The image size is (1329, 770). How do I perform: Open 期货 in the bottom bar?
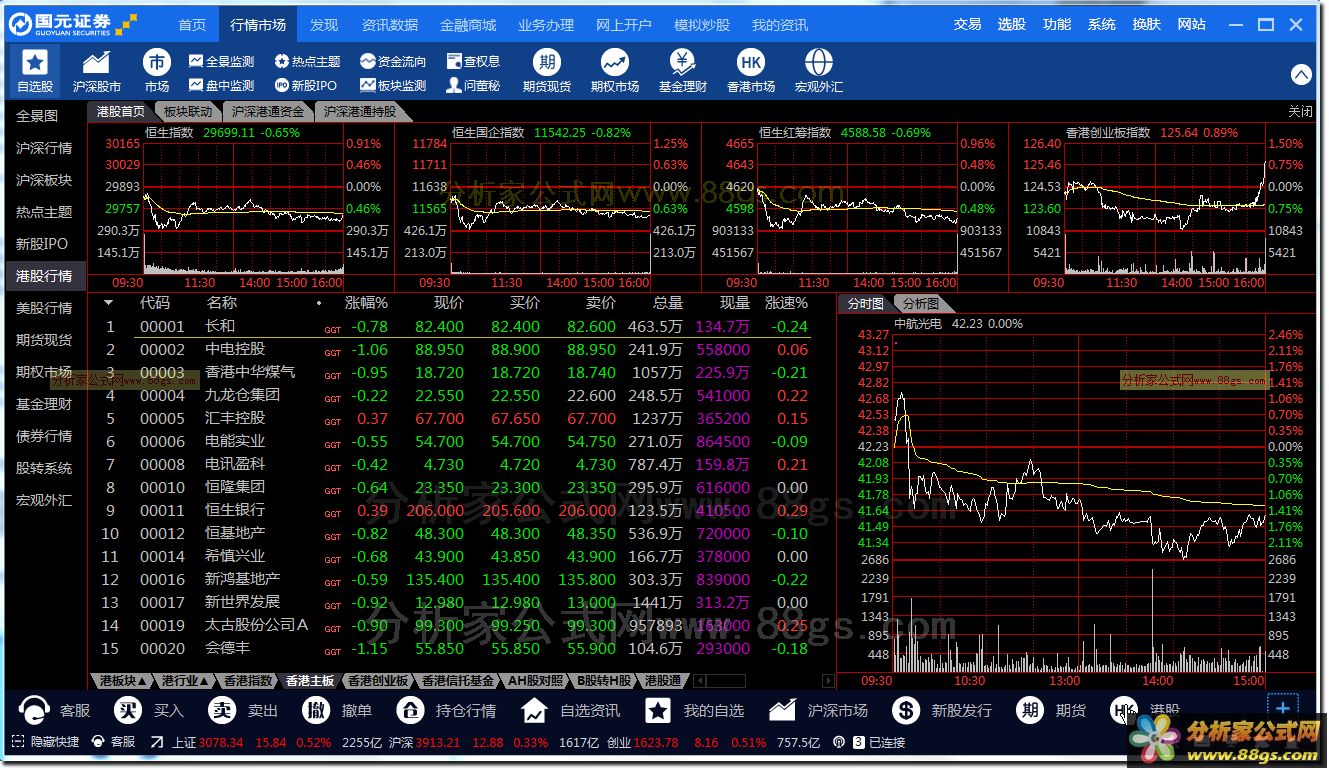tap(1051, 710)
